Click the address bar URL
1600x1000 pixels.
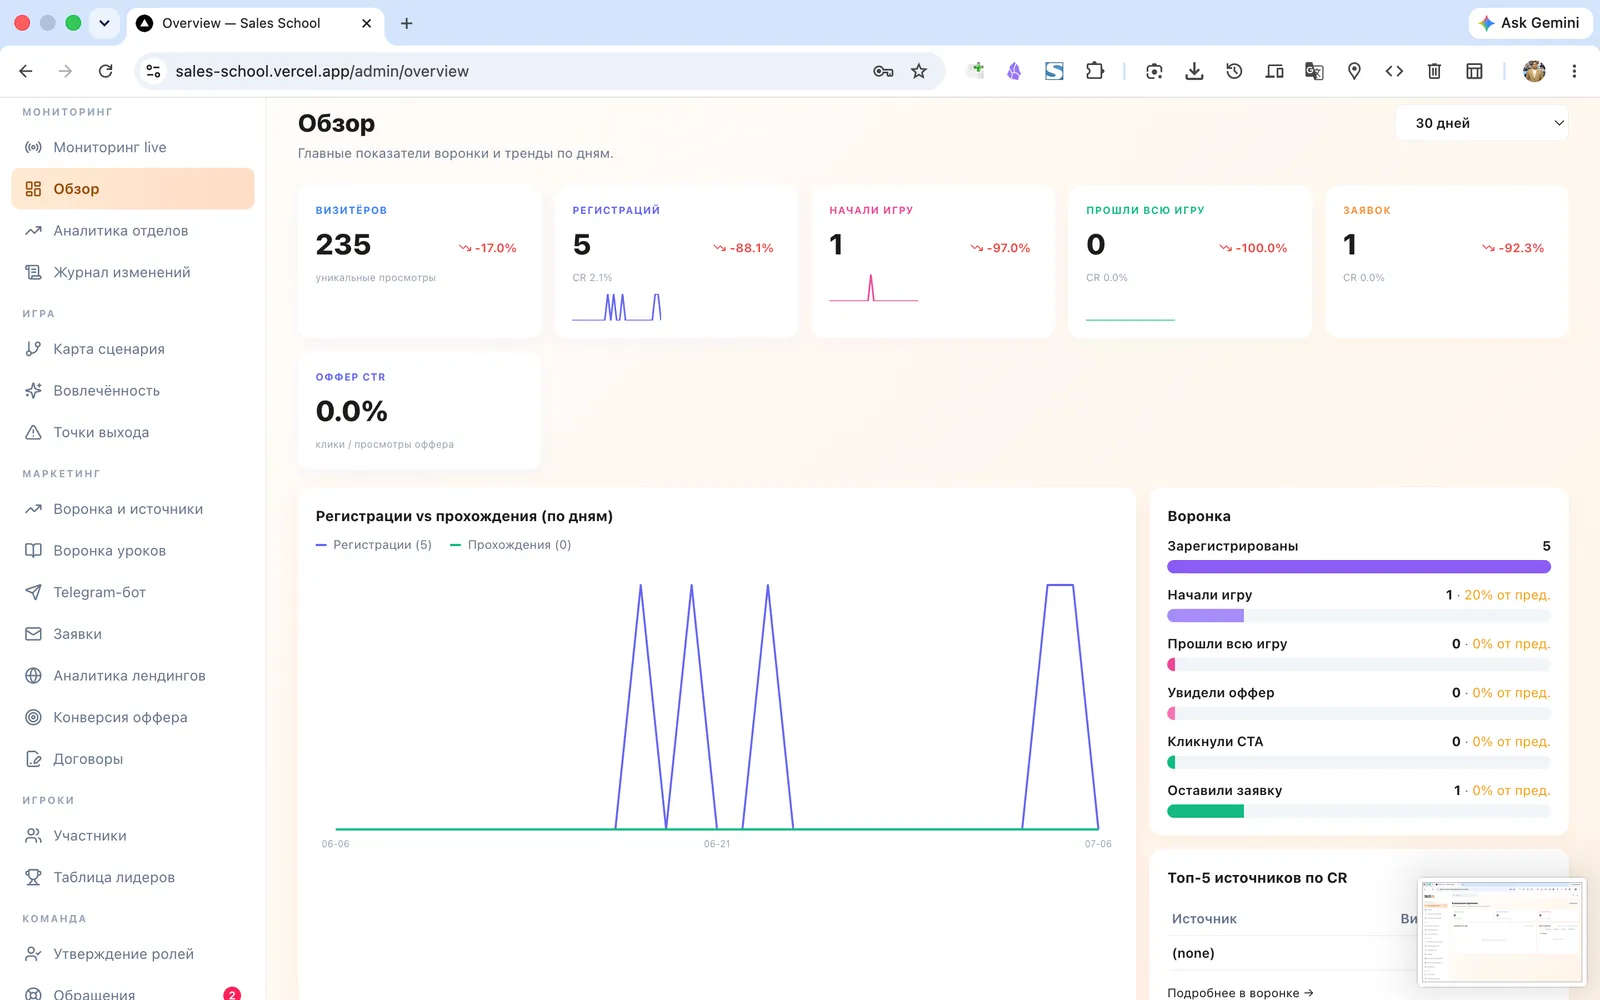coord(322,71)
